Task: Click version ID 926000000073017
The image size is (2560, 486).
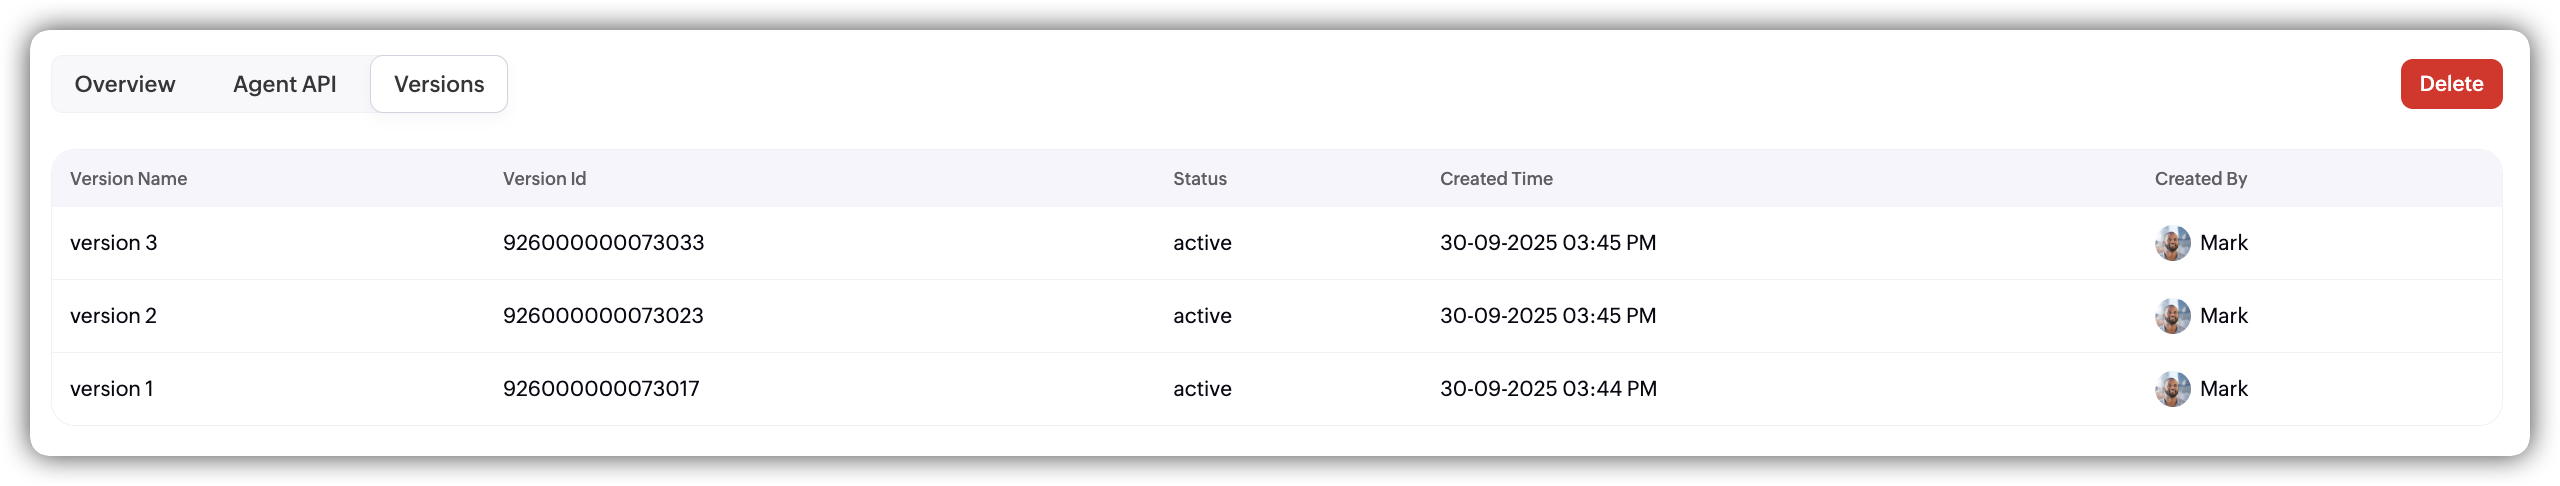Action: (601, 389)
